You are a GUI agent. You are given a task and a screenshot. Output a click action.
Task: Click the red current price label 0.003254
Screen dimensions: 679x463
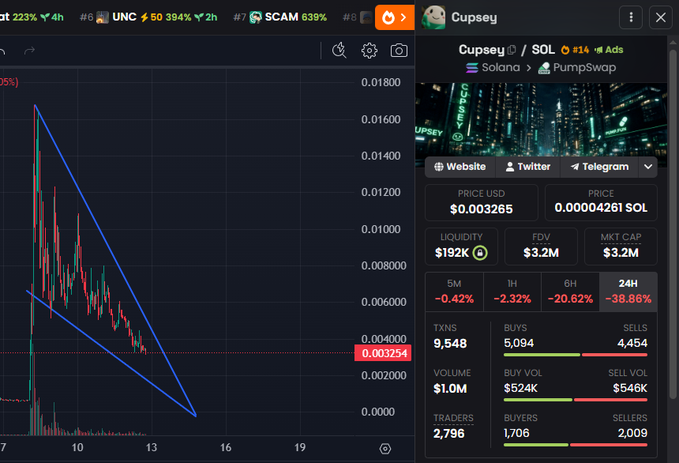point(383,353)
